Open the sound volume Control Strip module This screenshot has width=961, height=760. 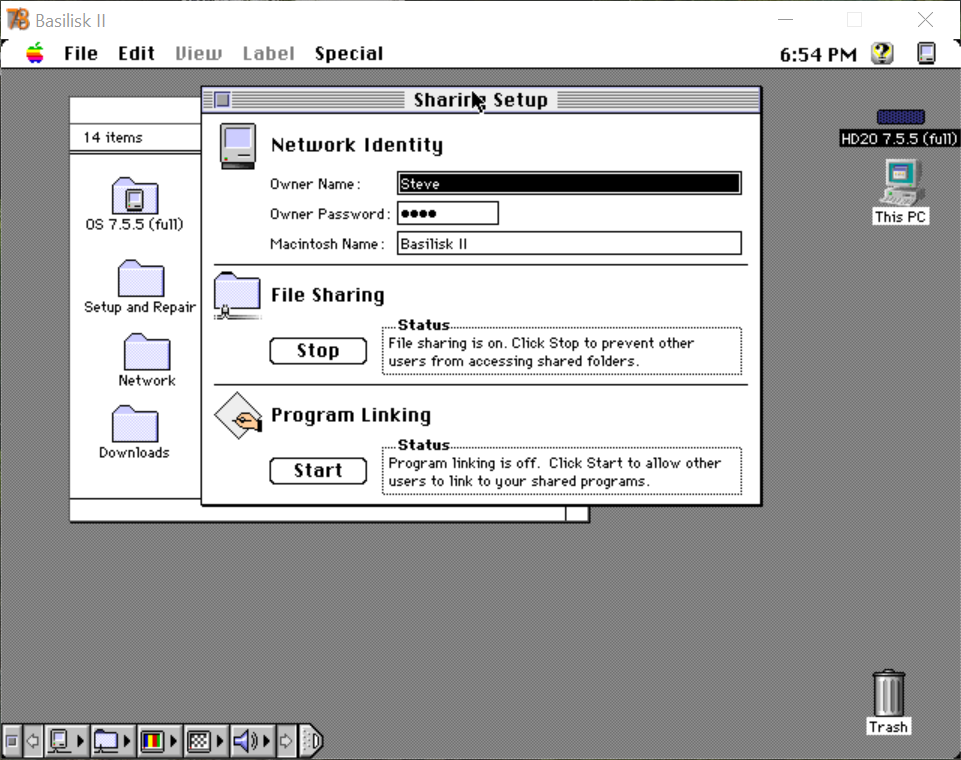252,741
